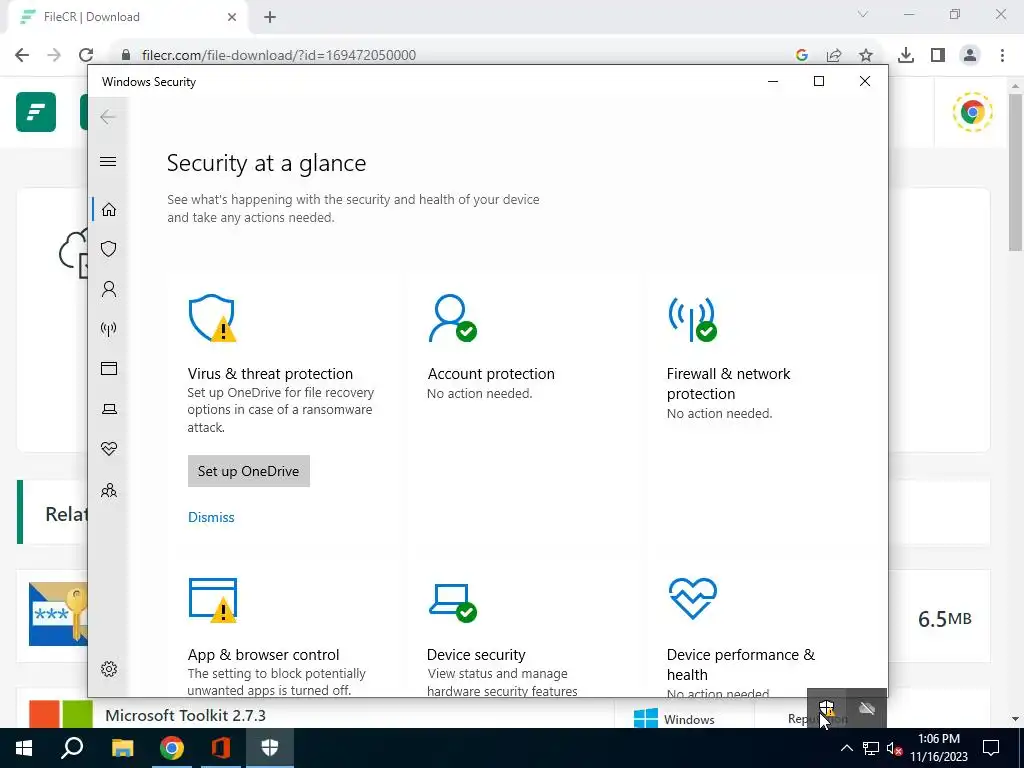Open Chrome downloads icon

tap(906, 56)
